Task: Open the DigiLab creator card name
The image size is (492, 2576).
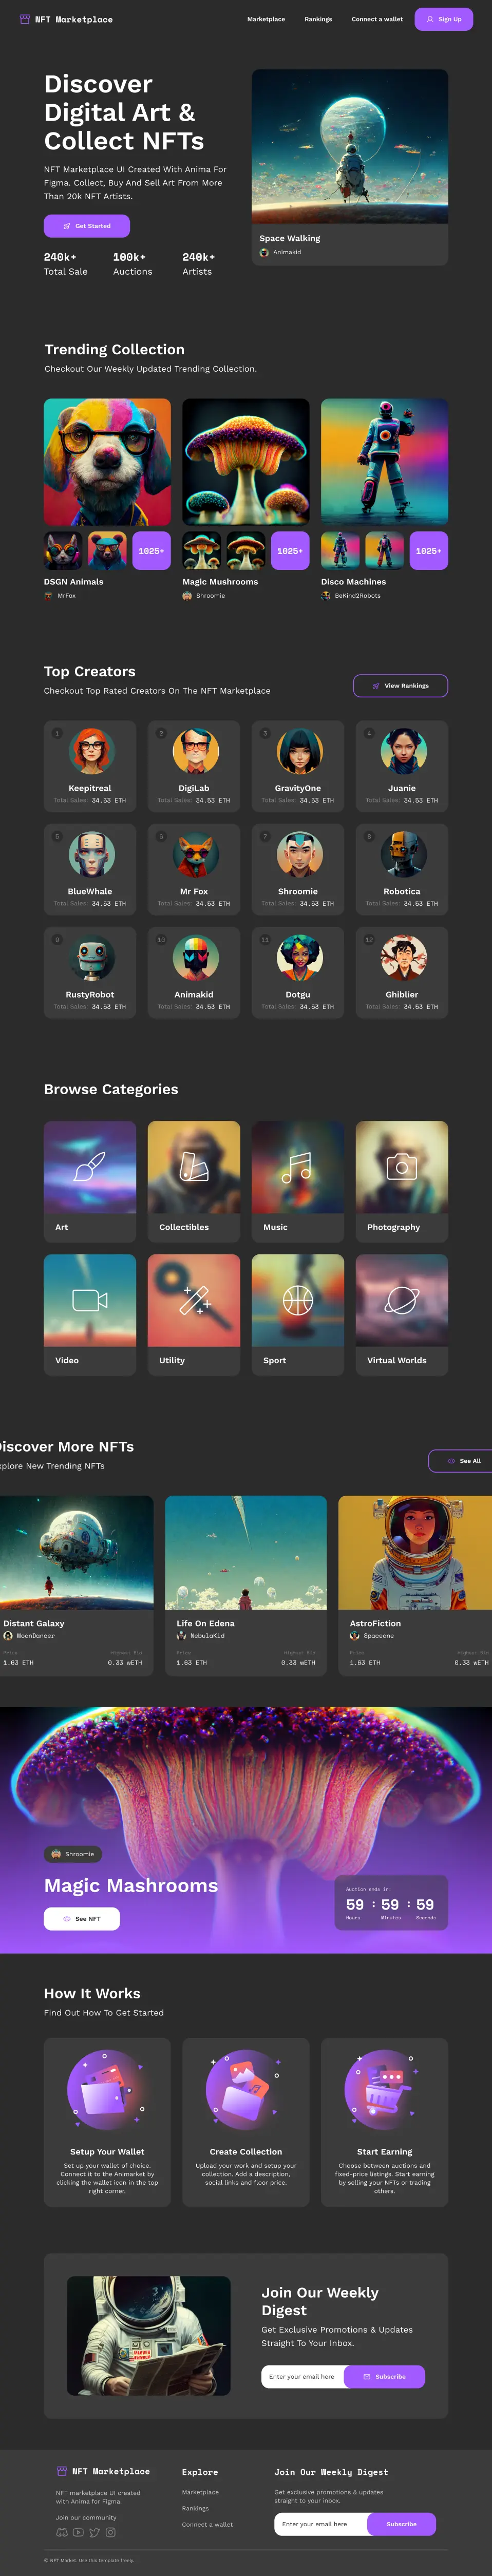Action: click(x=194, y=788)
